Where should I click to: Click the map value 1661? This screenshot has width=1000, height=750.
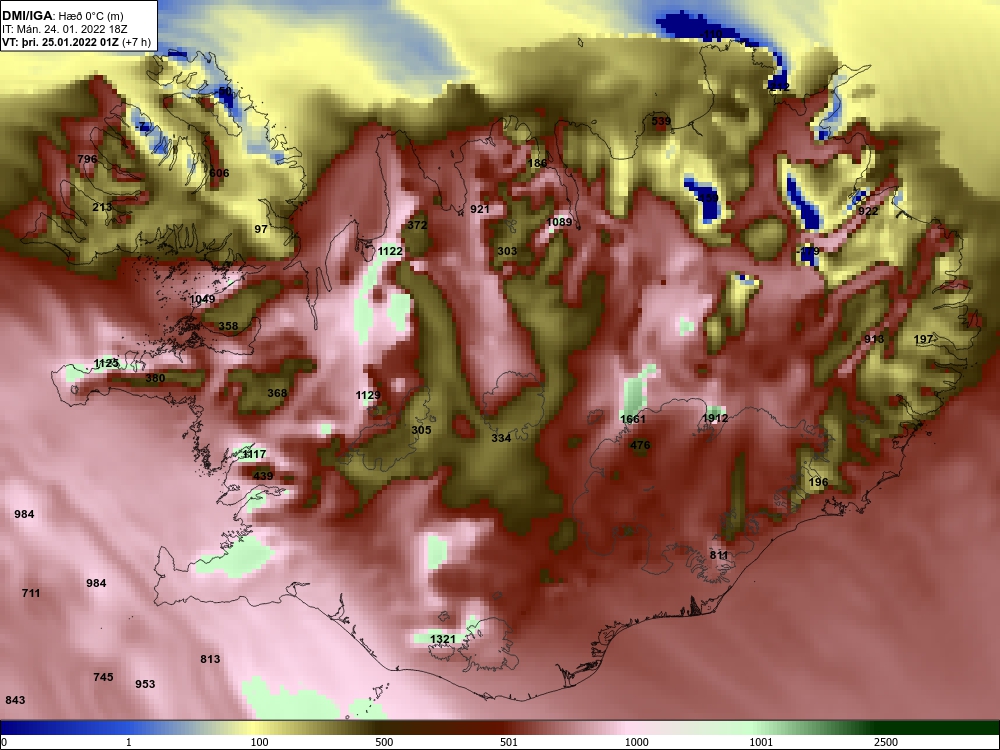[633, 419]
